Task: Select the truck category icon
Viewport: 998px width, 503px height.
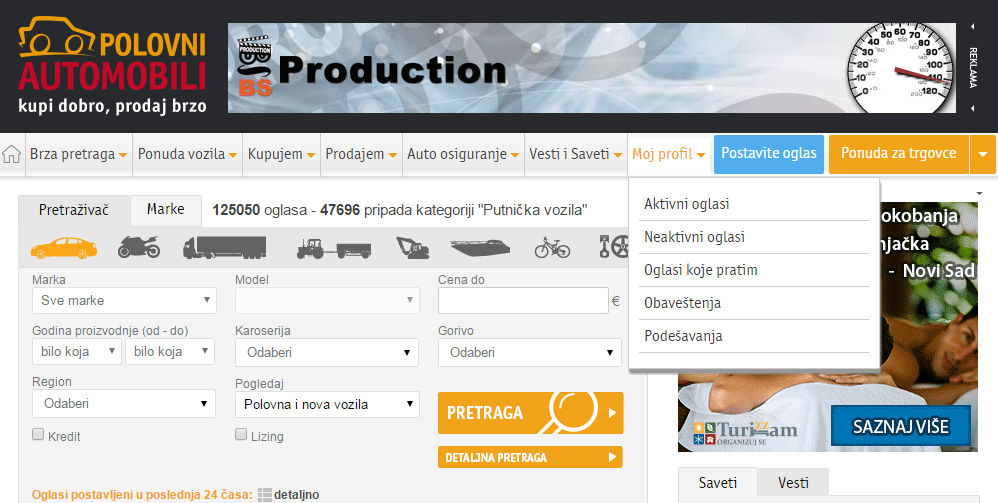Action: (x=224, y=248)
